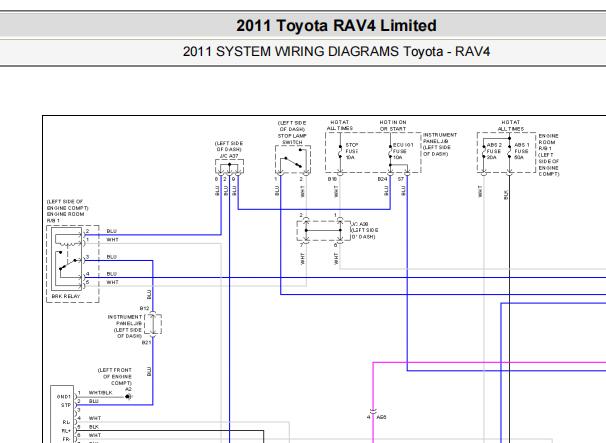Click the 'B21' connector pin label
606x443 pixels.
tap(146, 342)
